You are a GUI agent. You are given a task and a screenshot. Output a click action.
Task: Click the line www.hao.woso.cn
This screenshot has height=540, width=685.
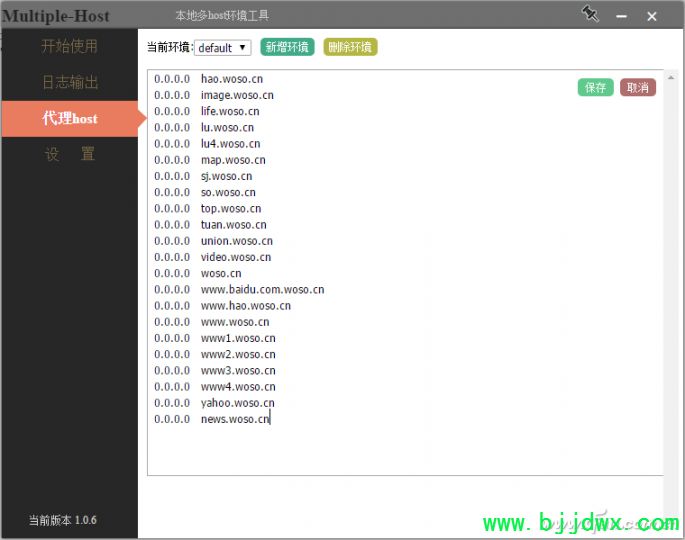[222, 305]
